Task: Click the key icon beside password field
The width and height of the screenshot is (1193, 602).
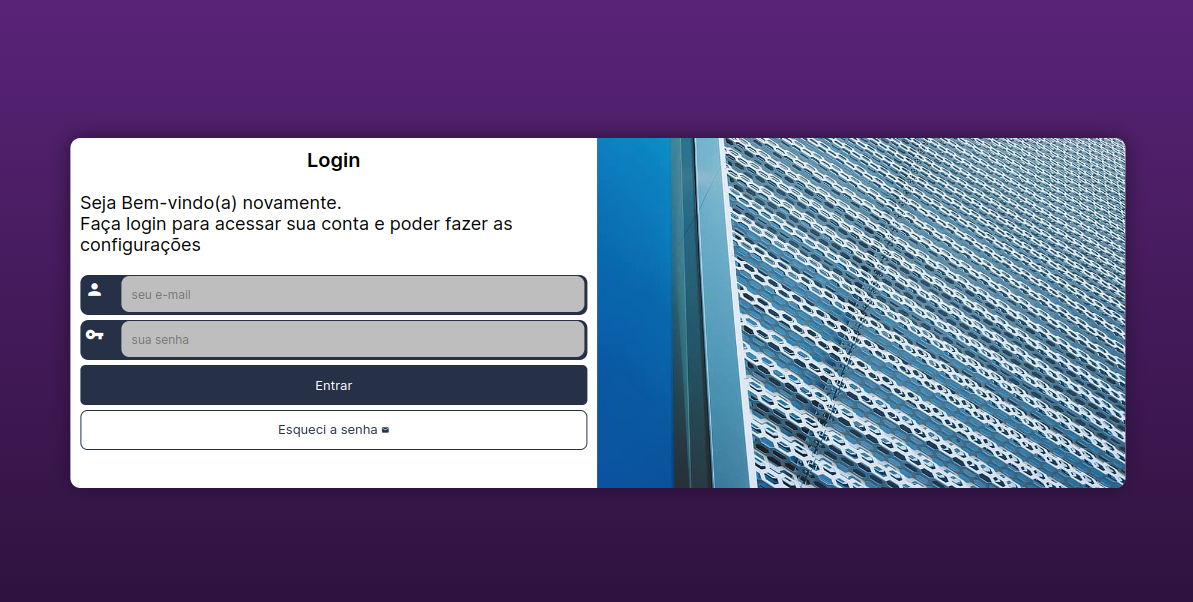Action: [94, 334]
